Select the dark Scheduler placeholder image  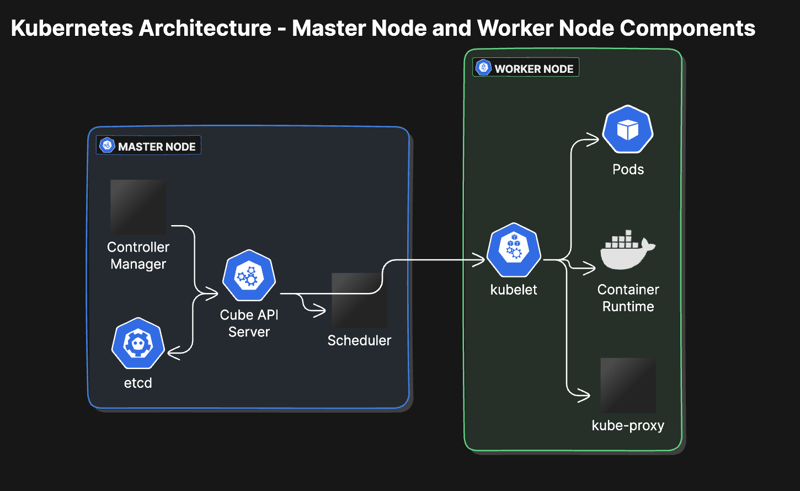click(x=359, y=300)
